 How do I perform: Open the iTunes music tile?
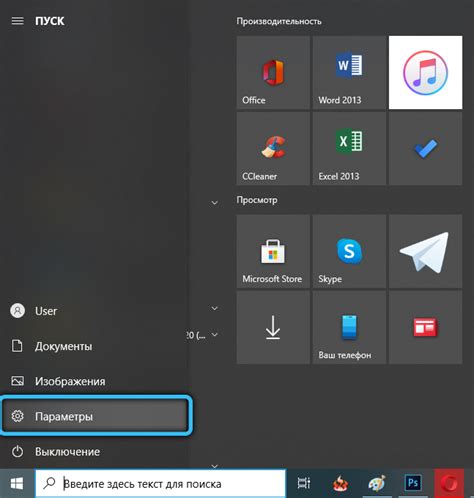(x=425, y=72)
